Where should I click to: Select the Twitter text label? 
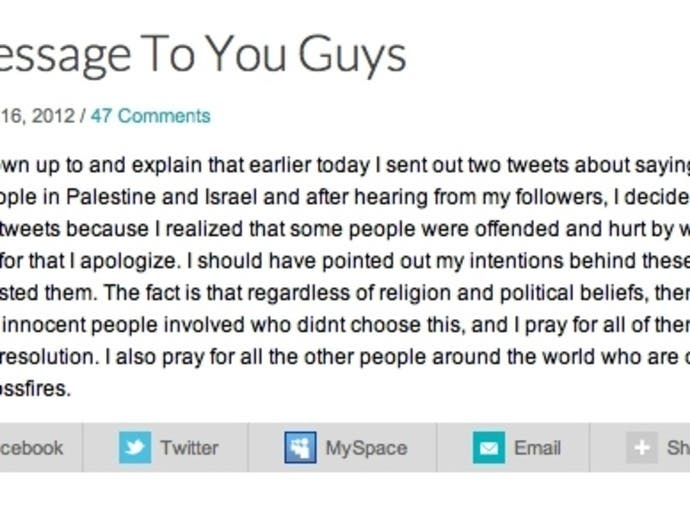pyautogui.click(x=189, y=448)
